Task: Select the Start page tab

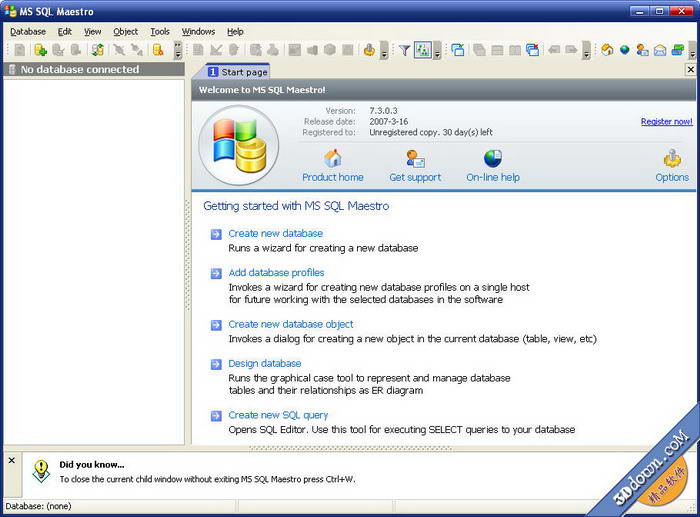Action: (238, 72)
